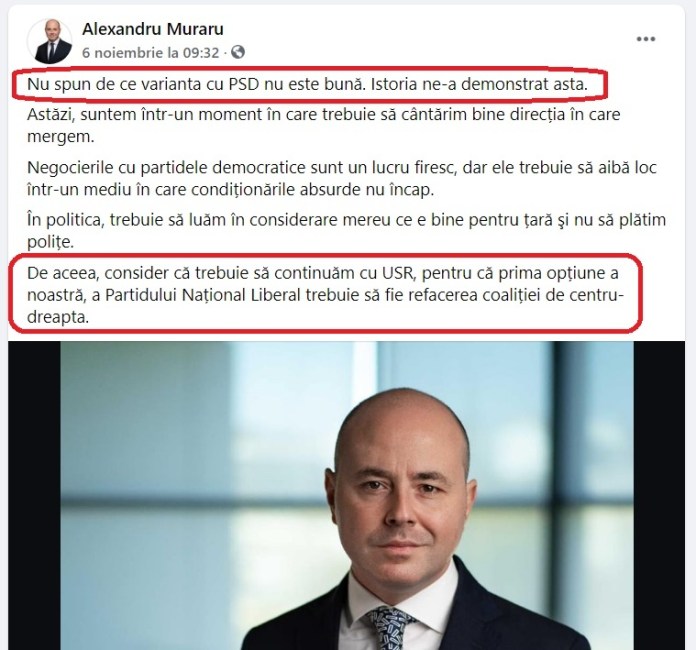Click the paragraph starting 'De aceea, consider că'
The width and height of the screenshot is (696, 650).
(x=325, y=295)
